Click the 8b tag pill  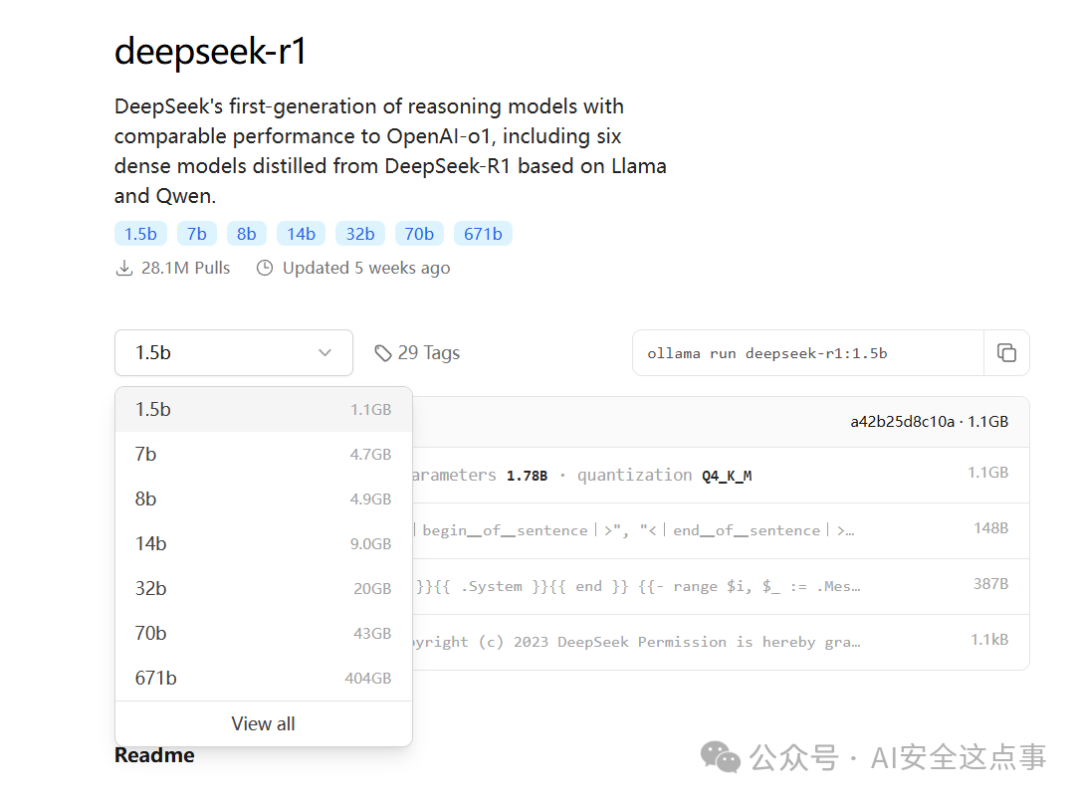(246, 233)
